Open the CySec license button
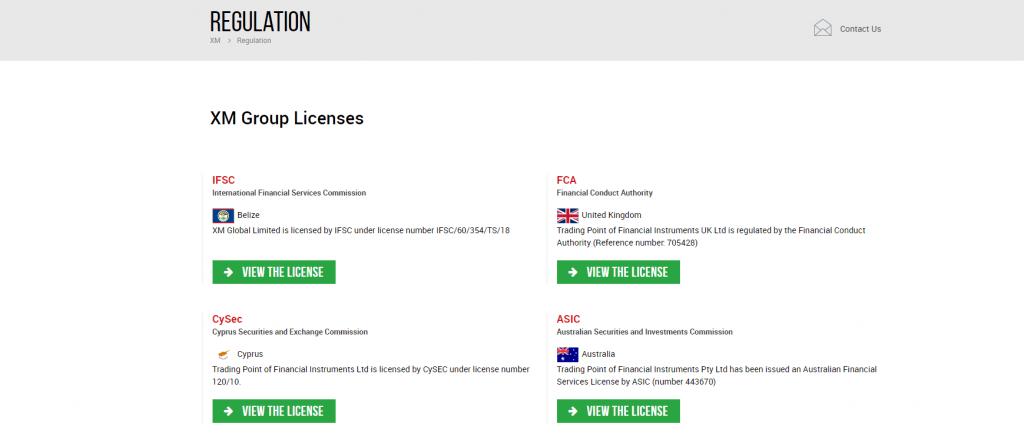 274,411
